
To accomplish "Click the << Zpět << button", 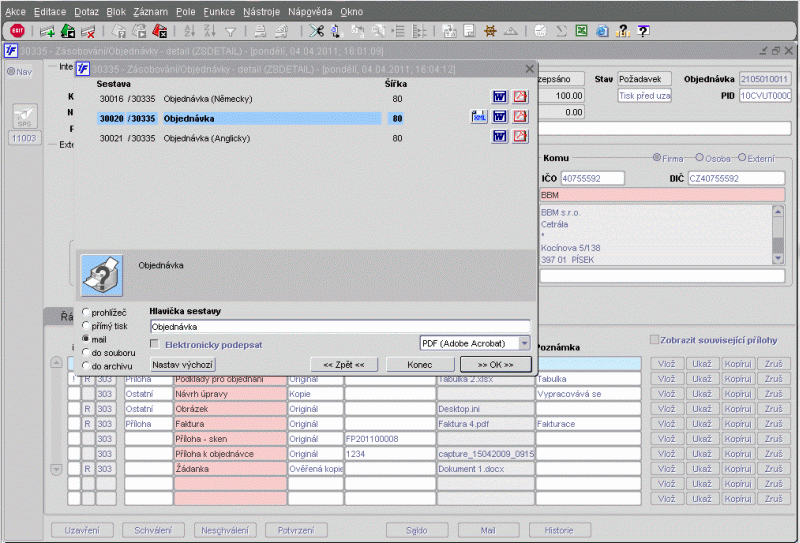I will click(x=344, y=364).
